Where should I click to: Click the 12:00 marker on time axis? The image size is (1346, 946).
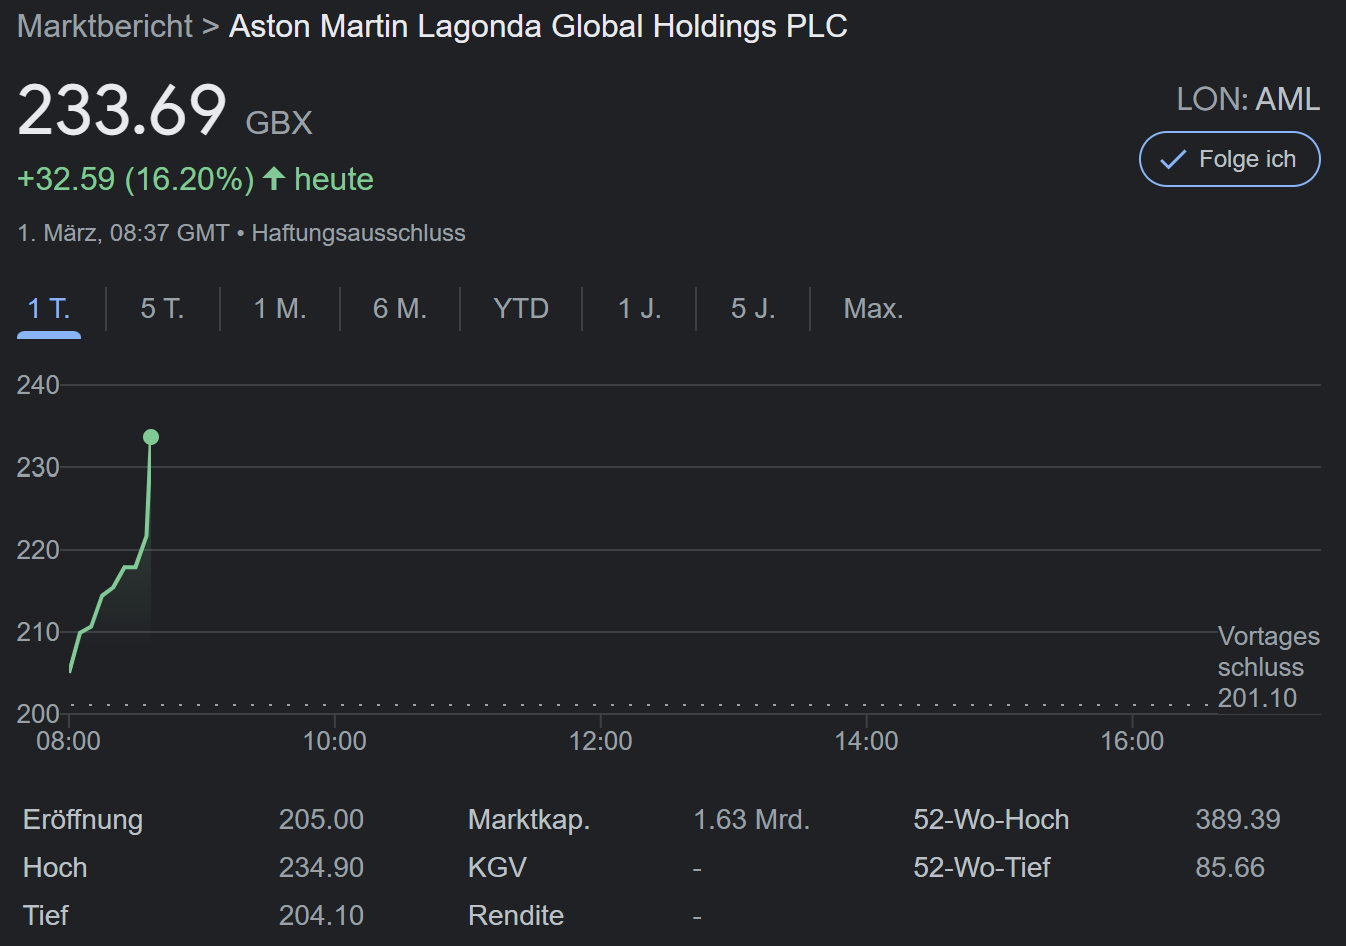600,741
